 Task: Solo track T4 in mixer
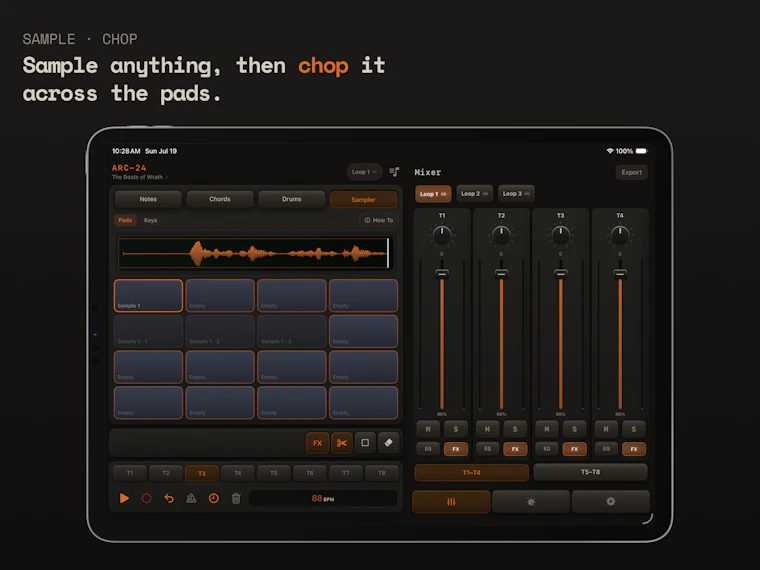[x=633, y=429]
